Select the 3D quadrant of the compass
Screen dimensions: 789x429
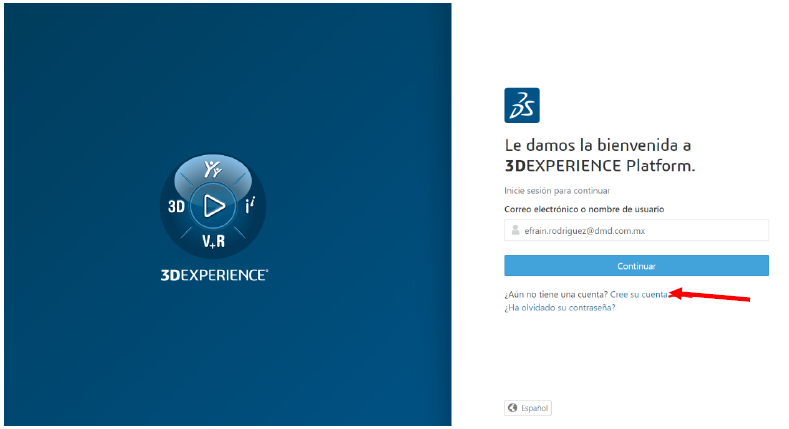[176, 206]
